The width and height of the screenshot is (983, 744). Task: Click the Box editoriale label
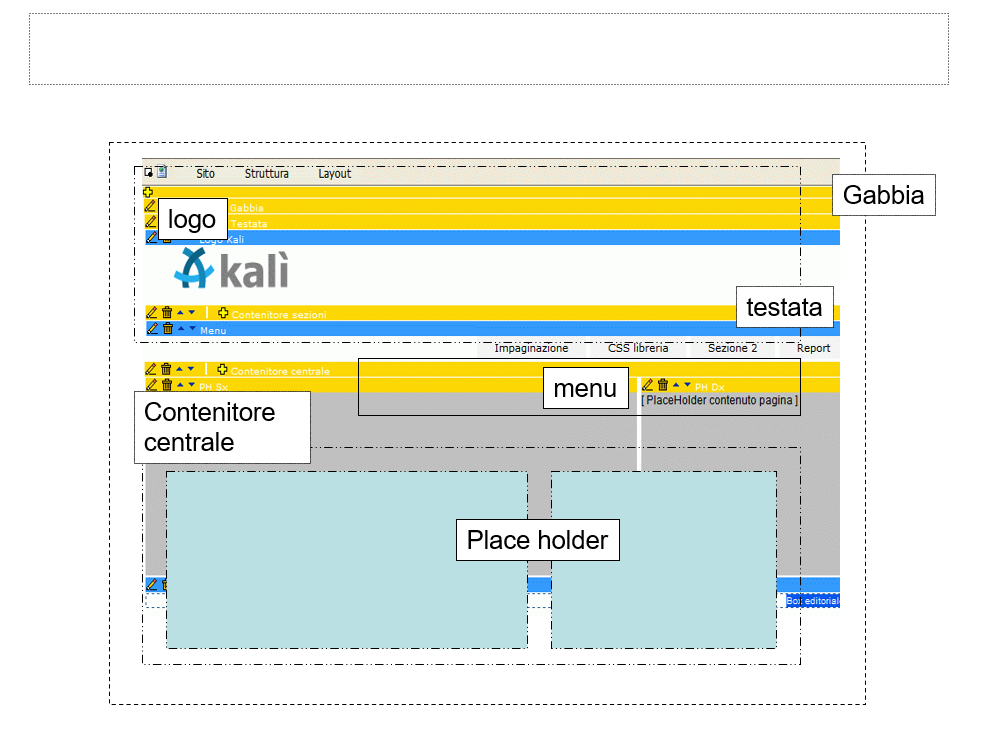coord(813,600)
